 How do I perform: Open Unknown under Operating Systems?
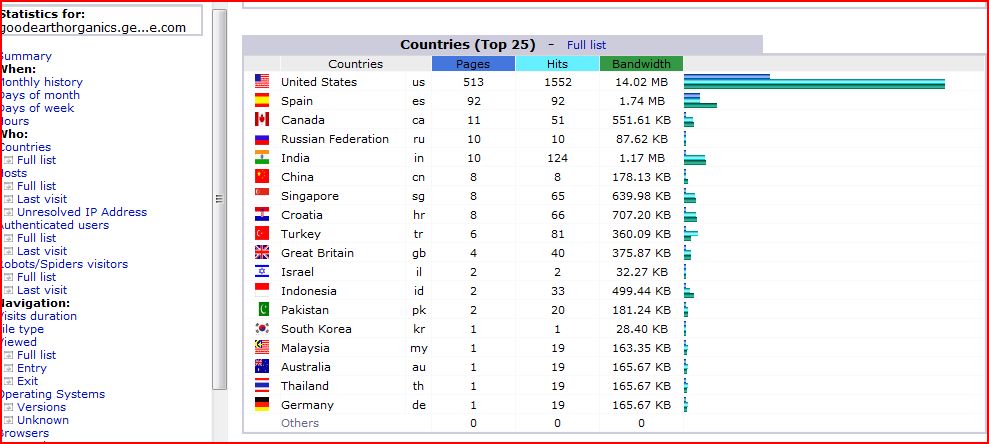click(43, 420)
